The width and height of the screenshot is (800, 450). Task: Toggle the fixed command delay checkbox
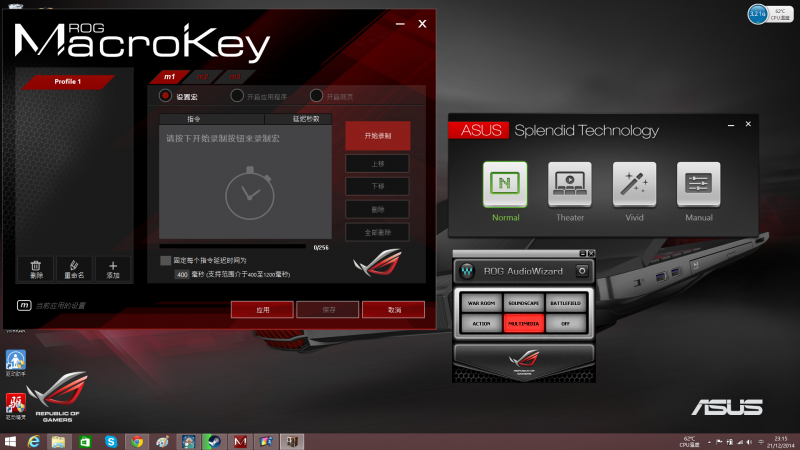(x=165, y=260)
